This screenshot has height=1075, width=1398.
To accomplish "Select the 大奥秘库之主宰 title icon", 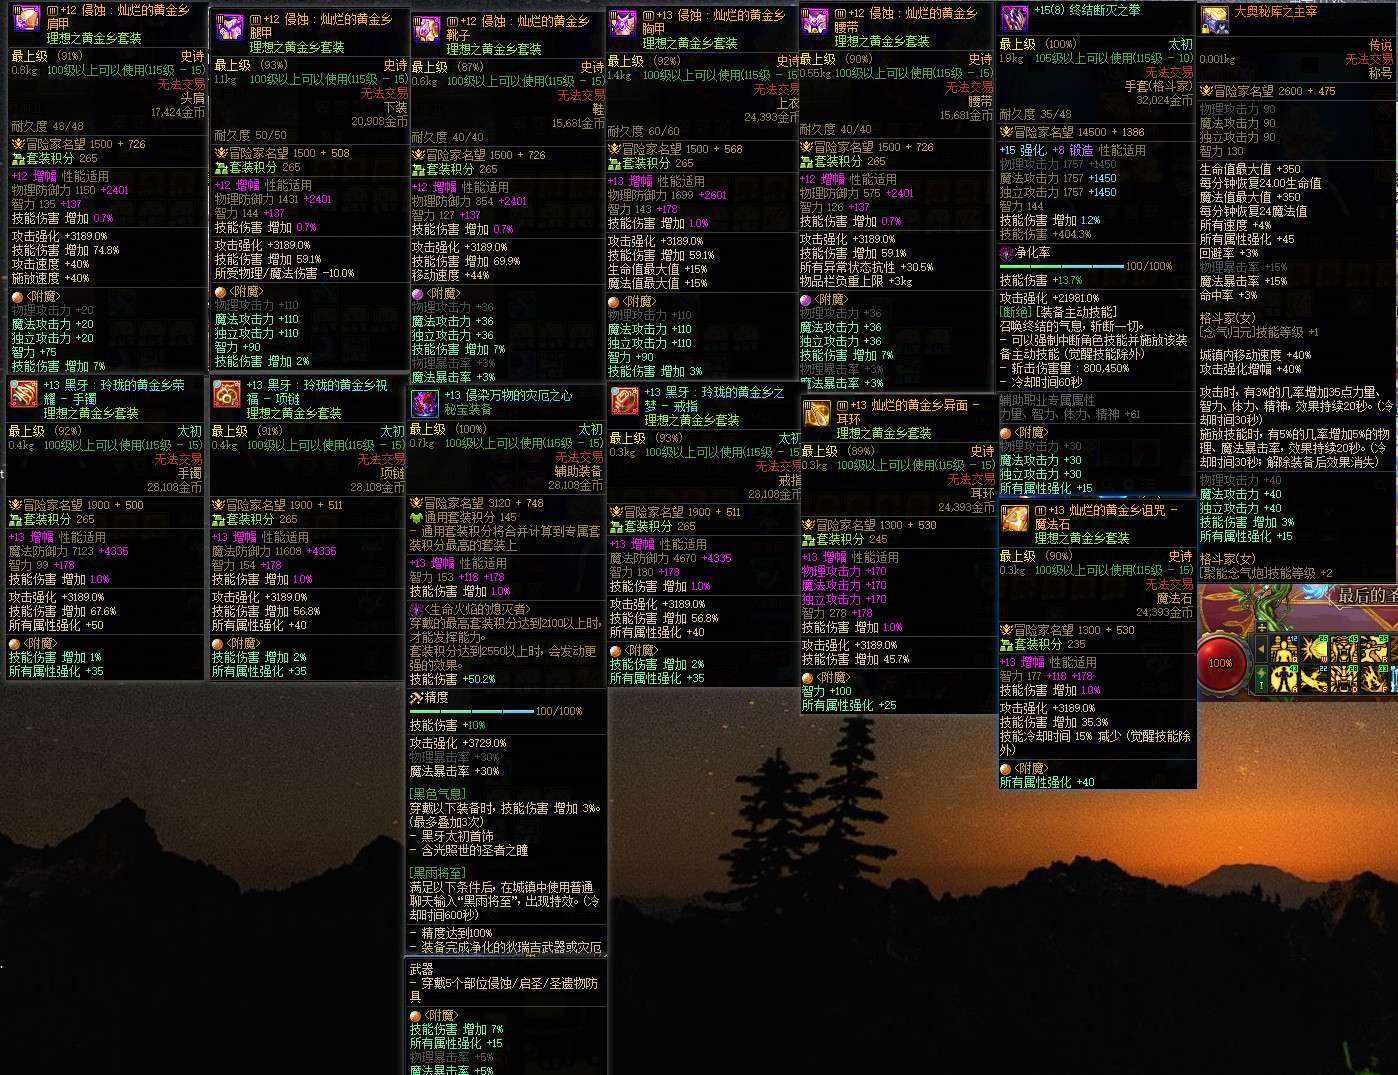I will click(x=1215, y=19).
